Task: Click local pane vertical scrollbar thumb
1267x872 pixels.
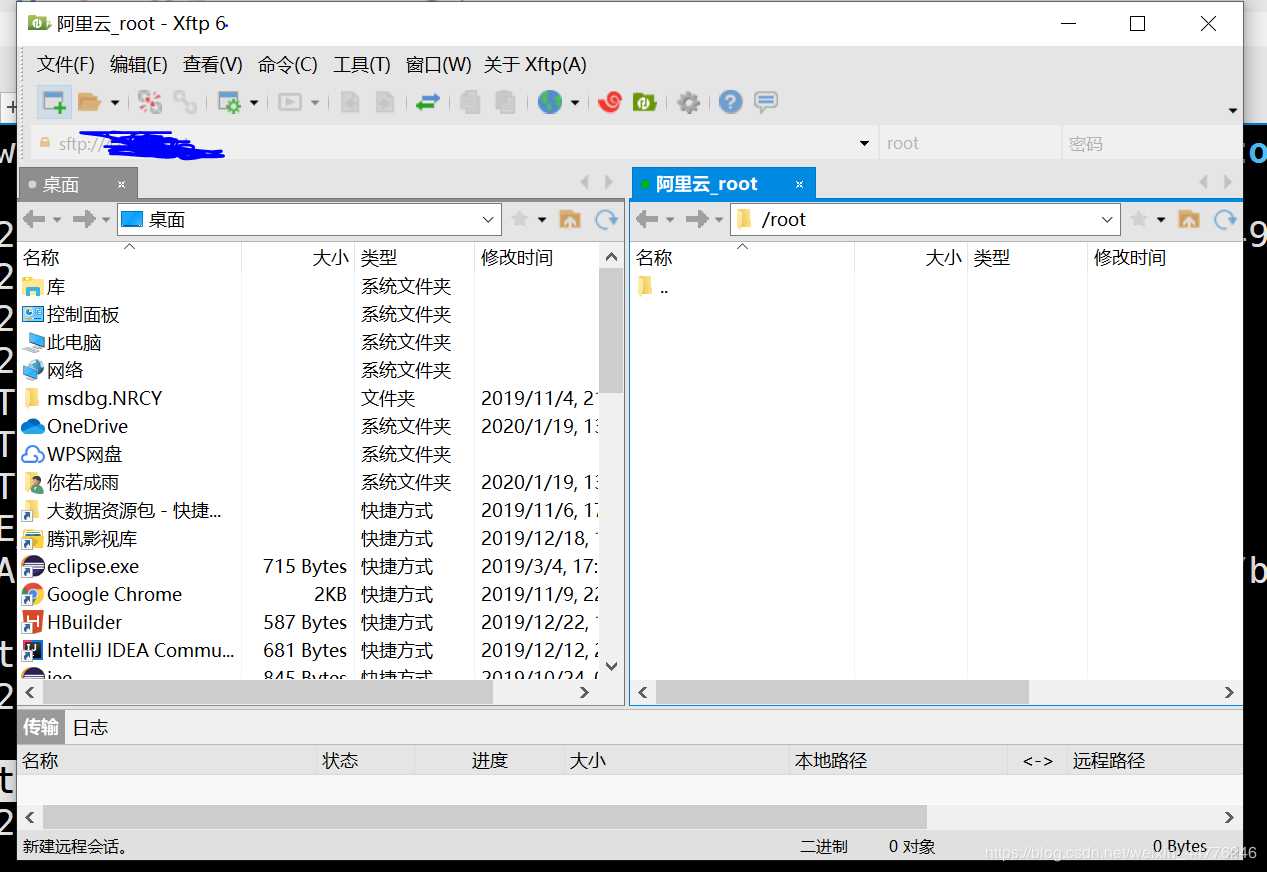Action: tap(611, 331)
